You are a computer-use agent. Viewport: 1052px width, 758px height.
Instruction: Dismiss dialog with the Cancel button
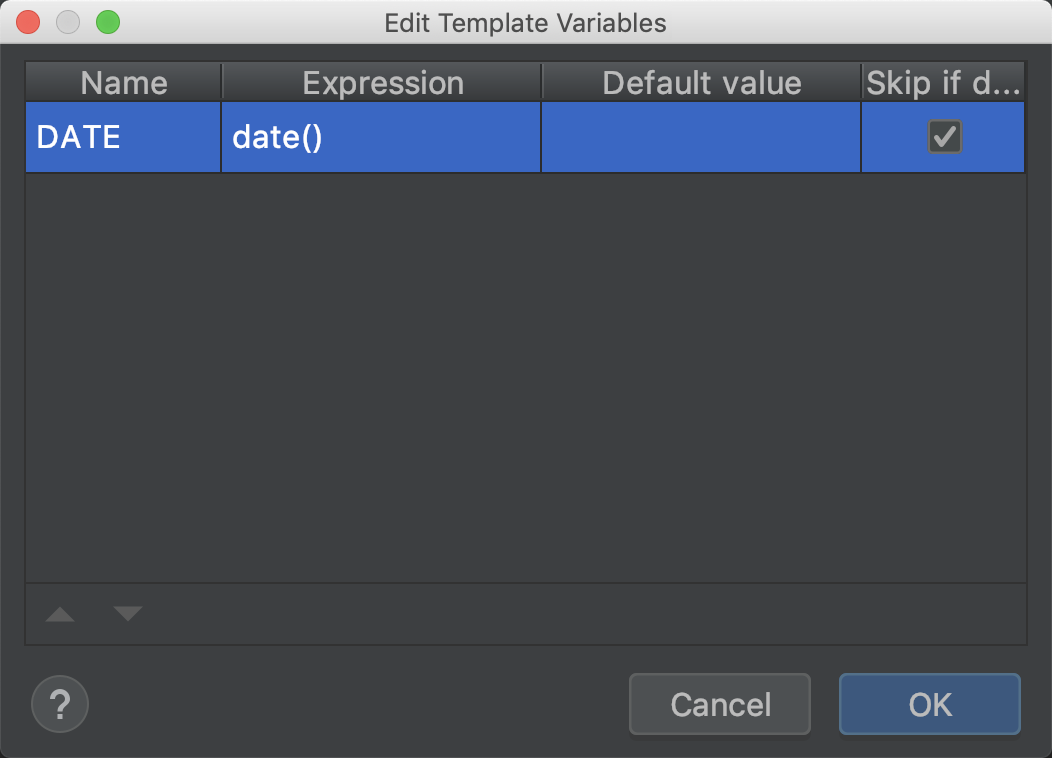tap(720, 704)
